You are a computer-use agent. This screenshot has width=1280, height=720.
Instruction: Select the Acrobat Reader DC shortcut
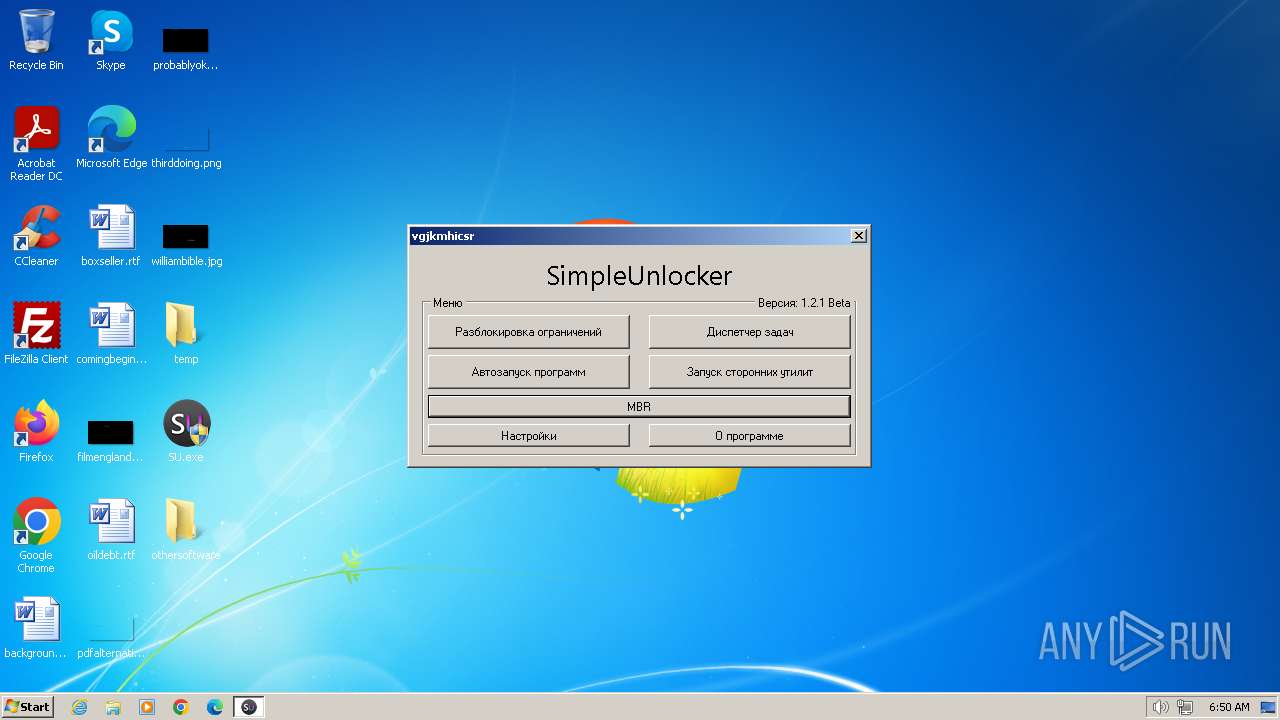coord(36,144)
